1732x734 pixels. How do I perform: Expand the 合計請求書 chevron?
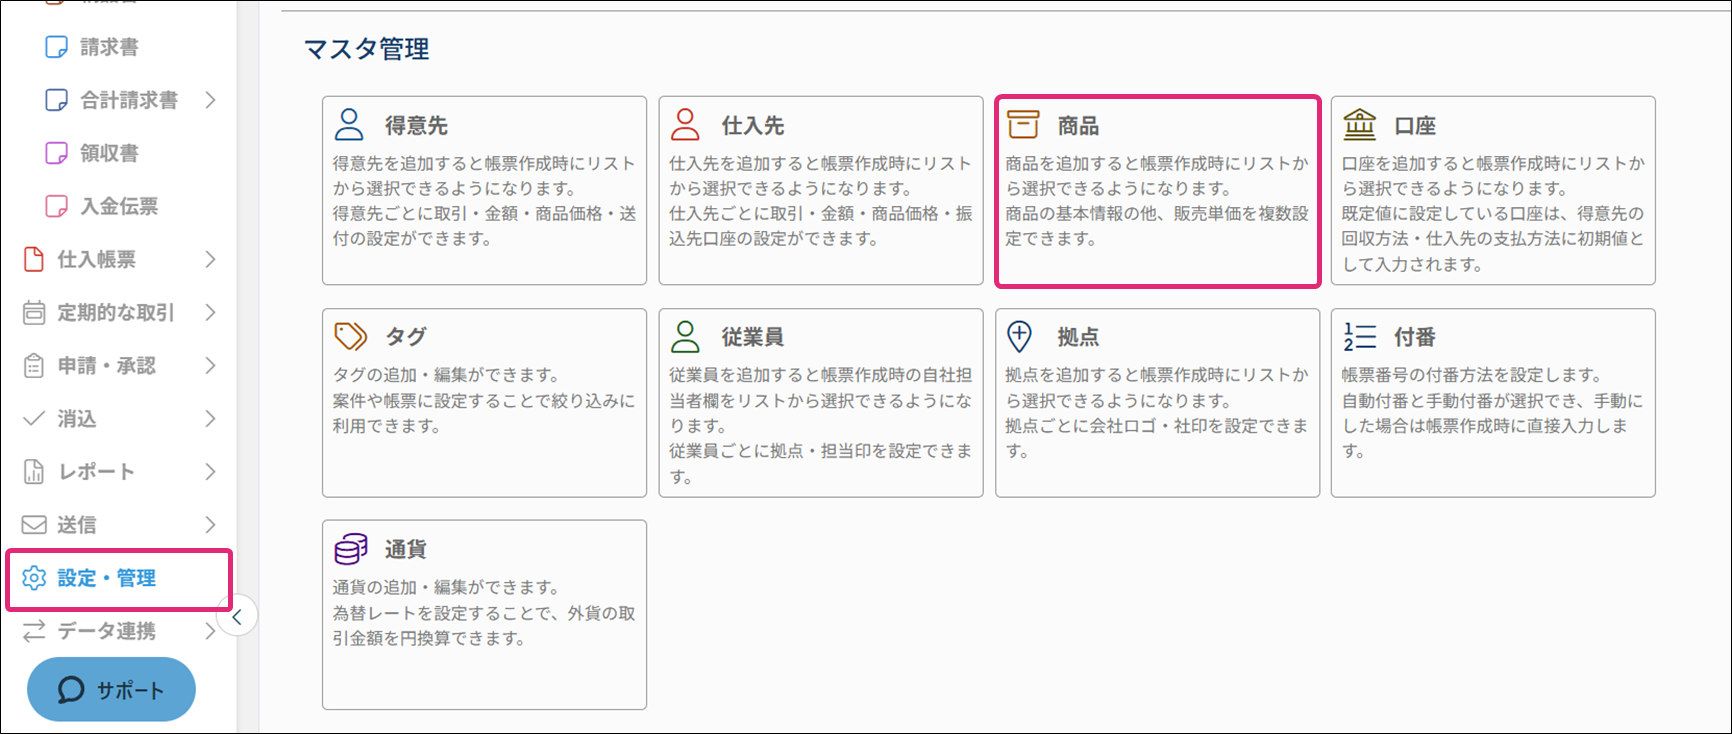coord(210,100)
